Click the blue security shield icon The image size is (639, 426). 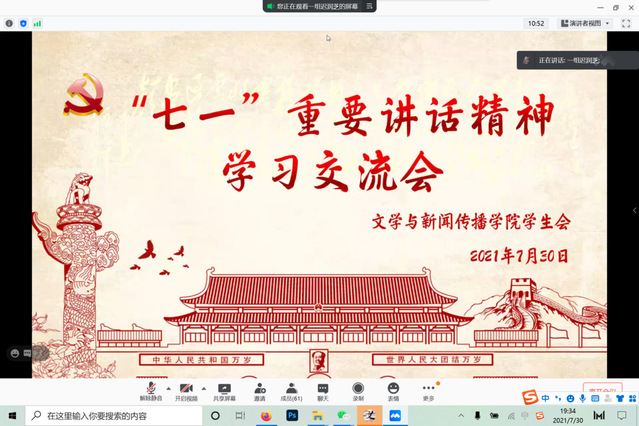(23, 22)
